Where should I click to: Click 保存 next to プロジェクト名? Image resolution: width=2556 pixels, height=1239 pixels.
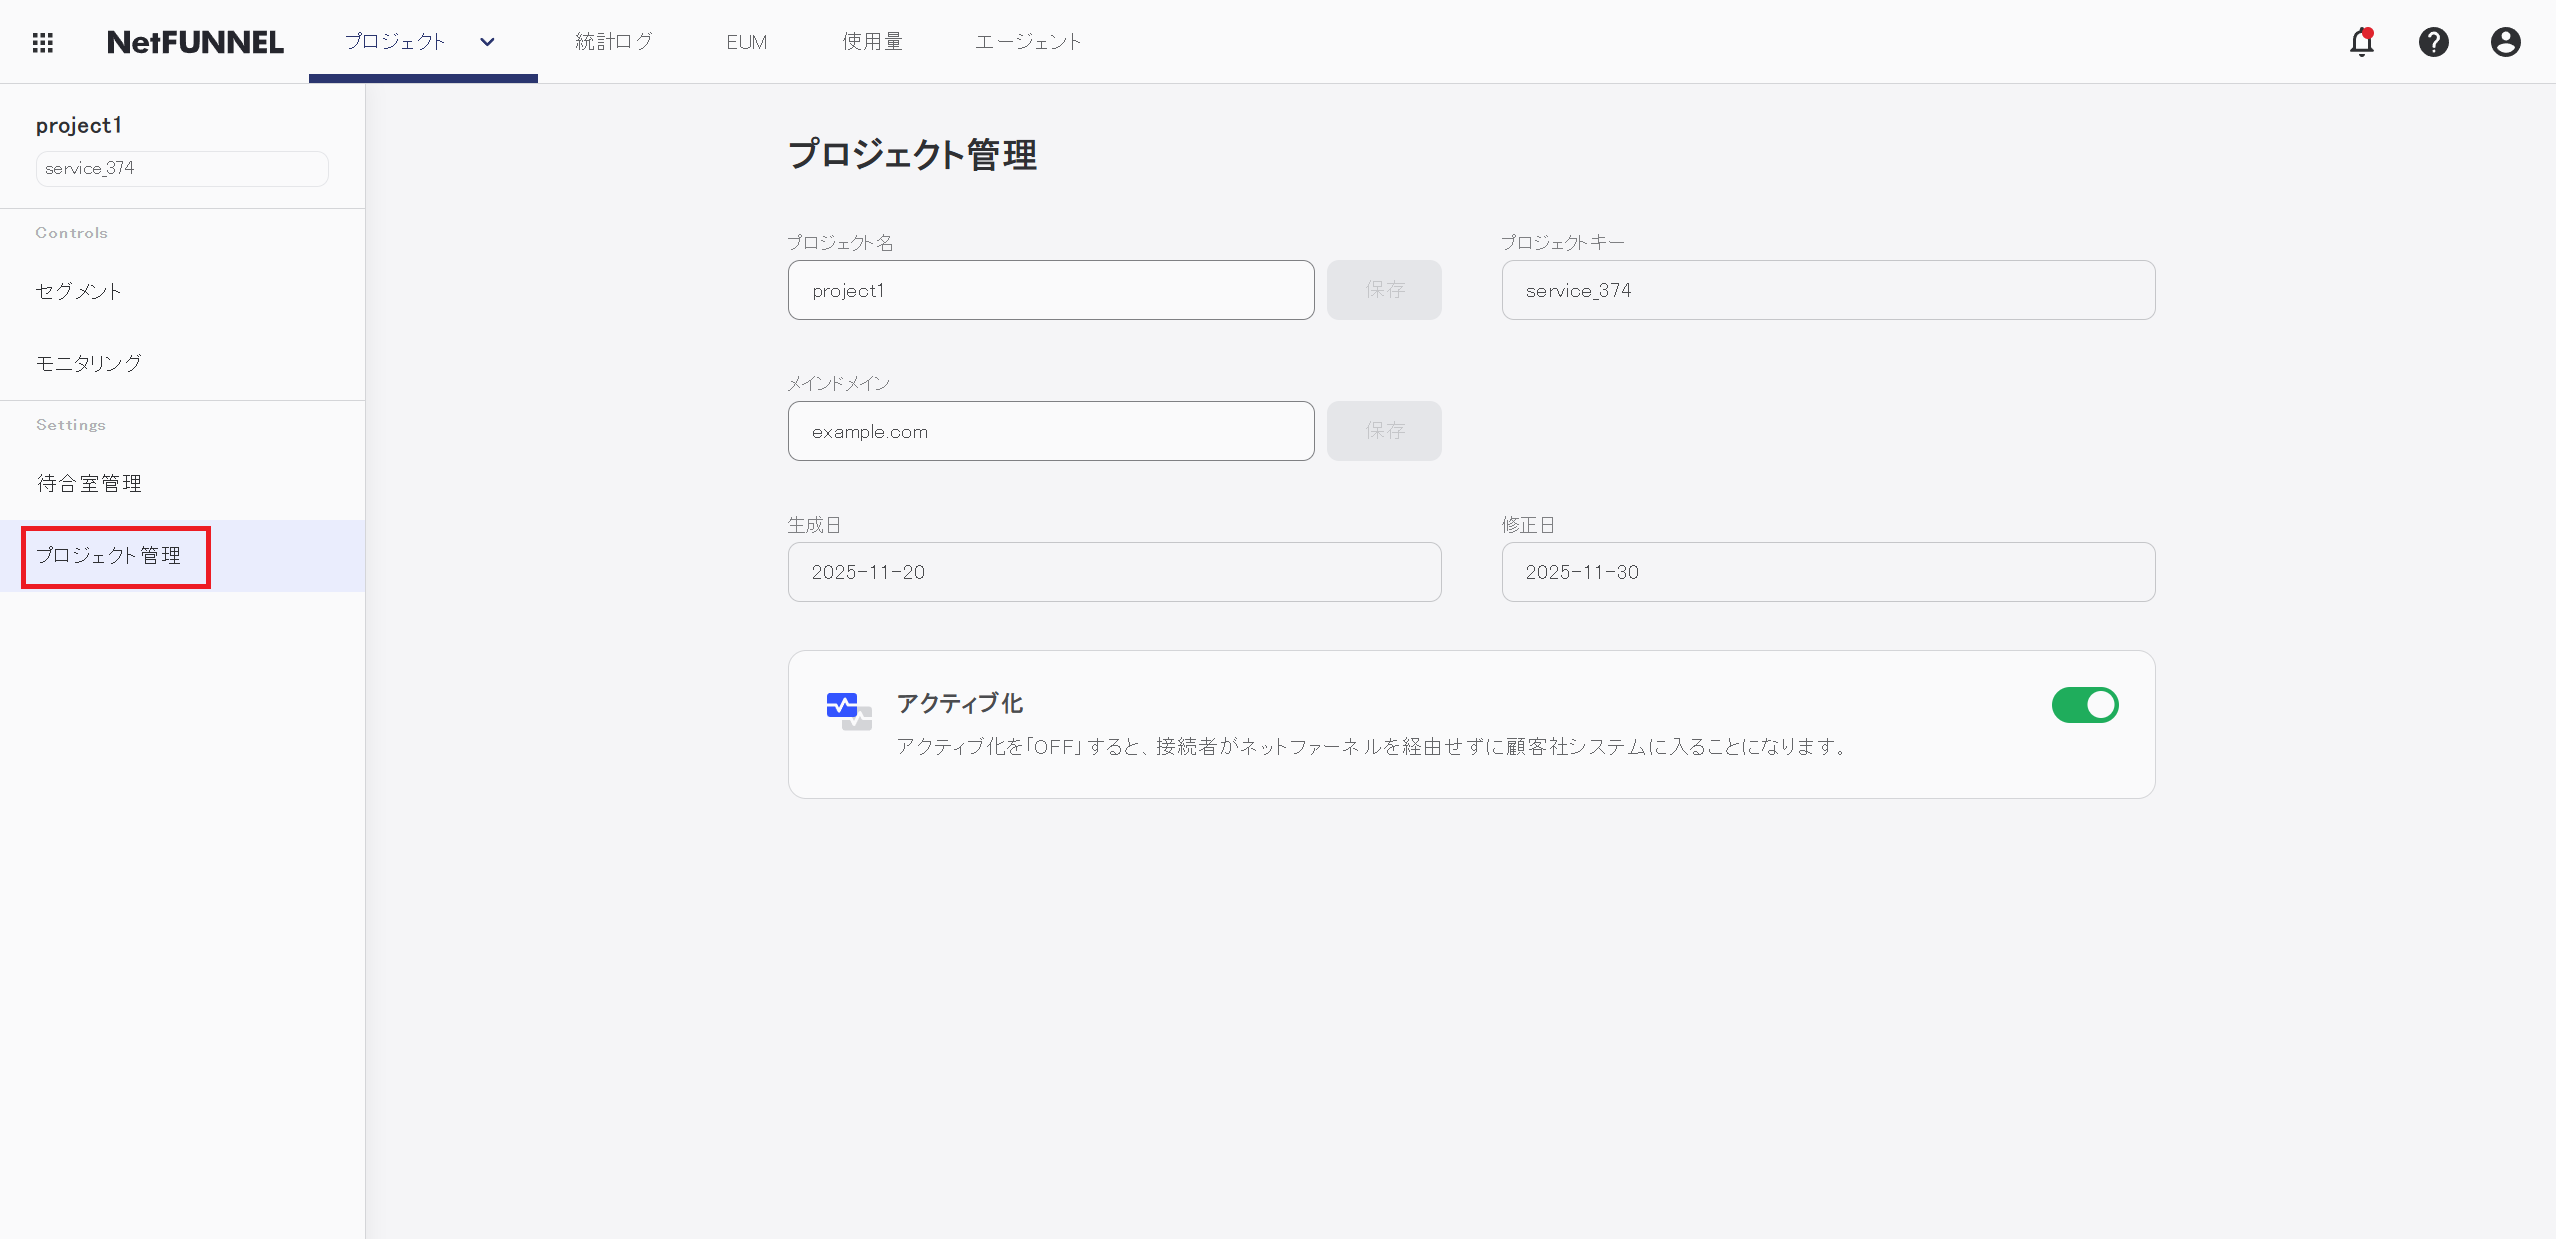[x=1384, y=290]
